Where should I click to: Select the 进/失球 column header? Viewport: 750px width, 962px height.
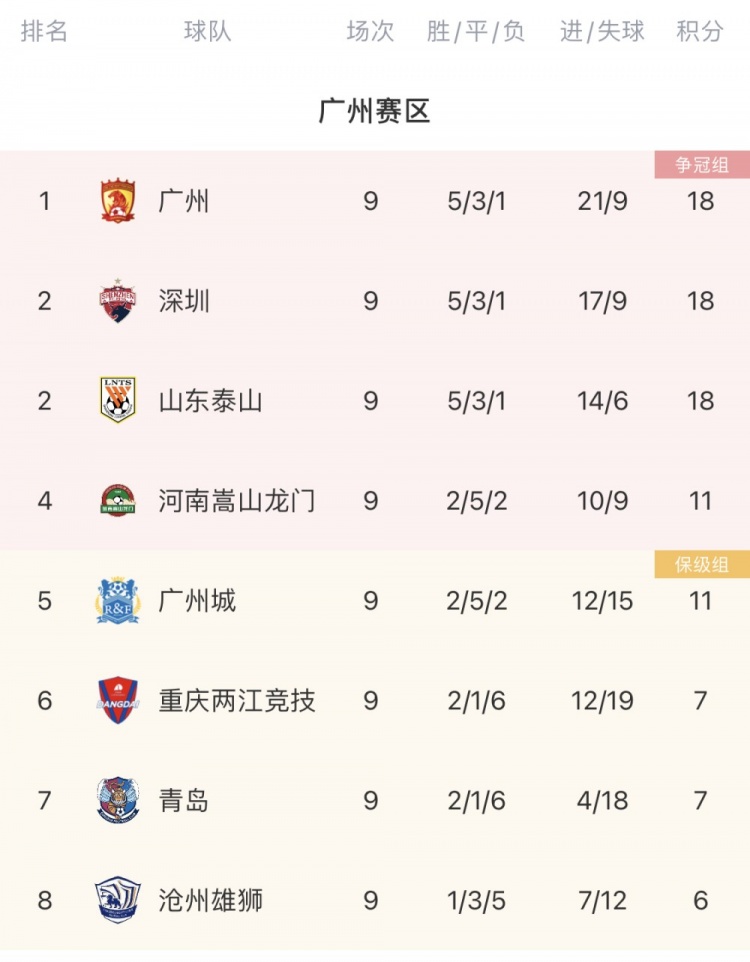(x=602, y=31)
